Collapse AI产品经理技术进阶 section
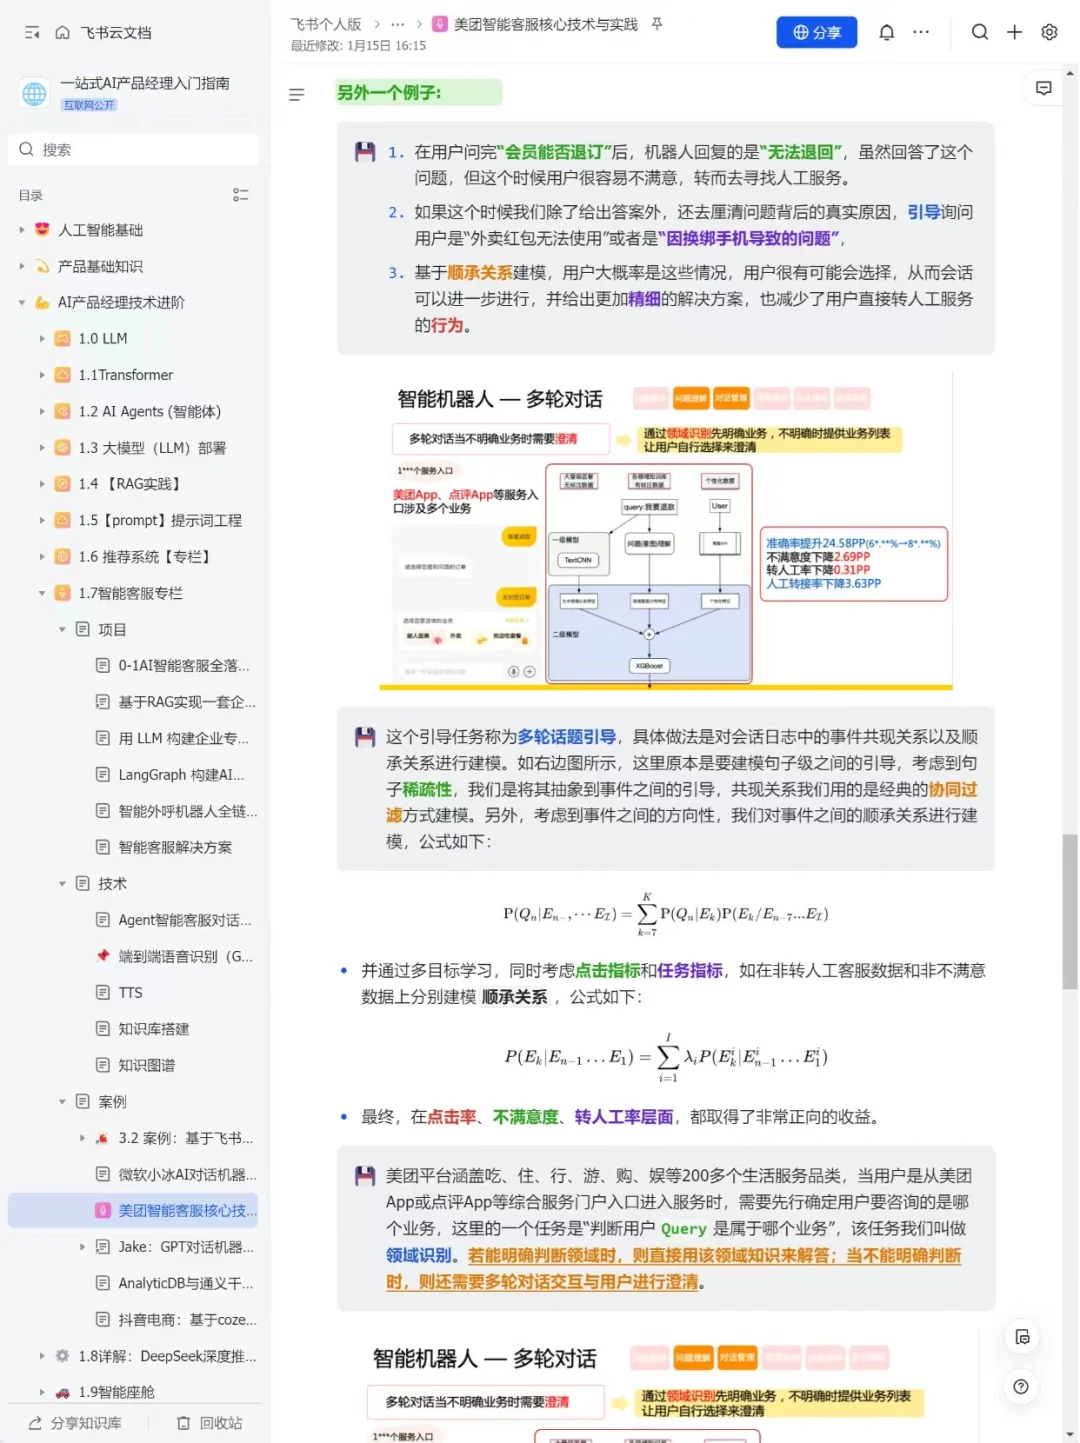This screenshot has height=1443, width=1080. point(22,302)
